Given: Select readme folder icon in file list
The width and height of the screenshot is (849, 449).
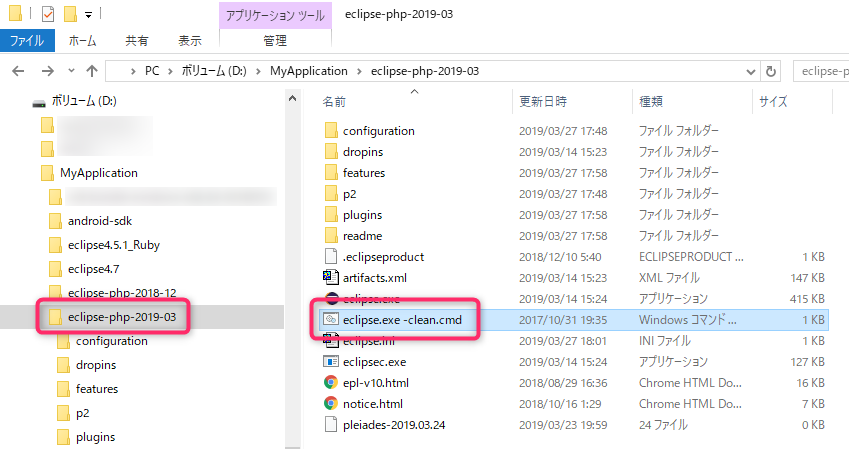Looking at the screenshot, I should click(331, 236).
